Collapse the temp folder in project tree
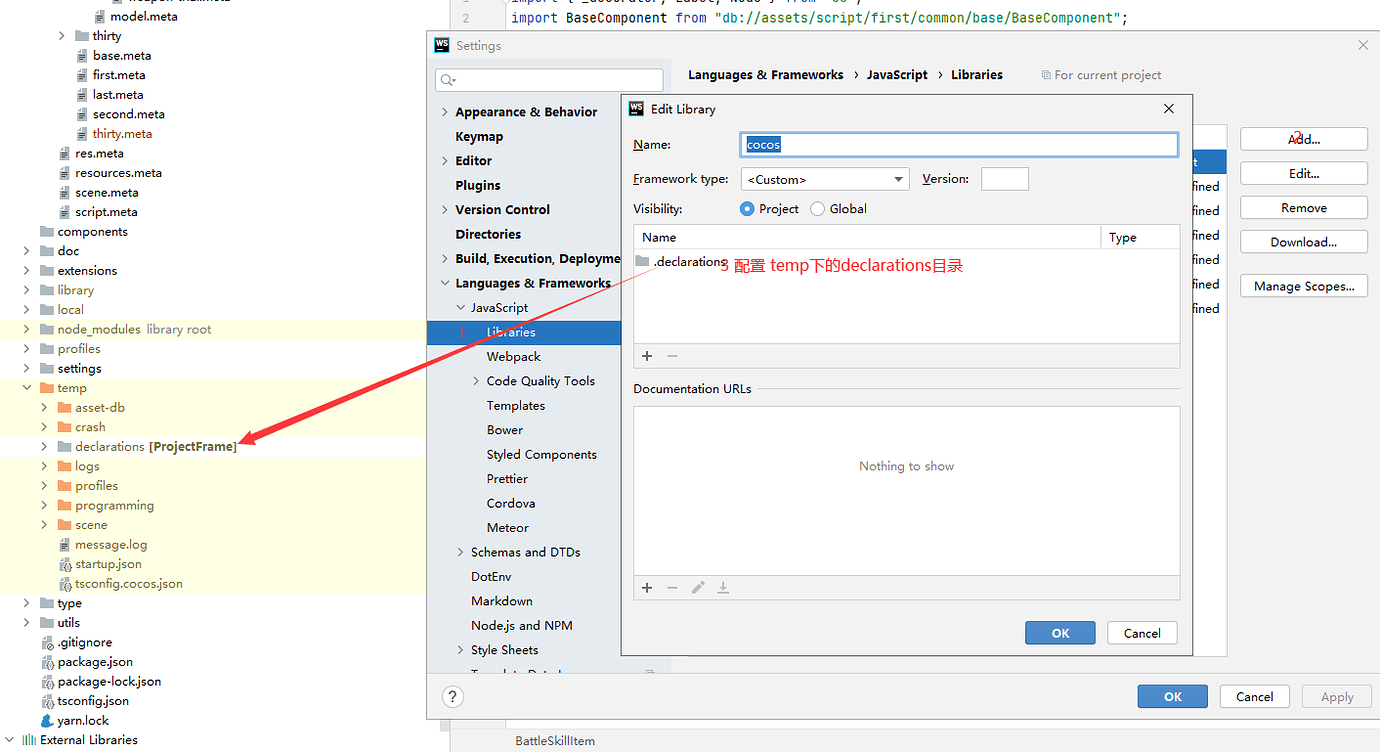This screenshot has height=752, width=1380. pos(25,387)
